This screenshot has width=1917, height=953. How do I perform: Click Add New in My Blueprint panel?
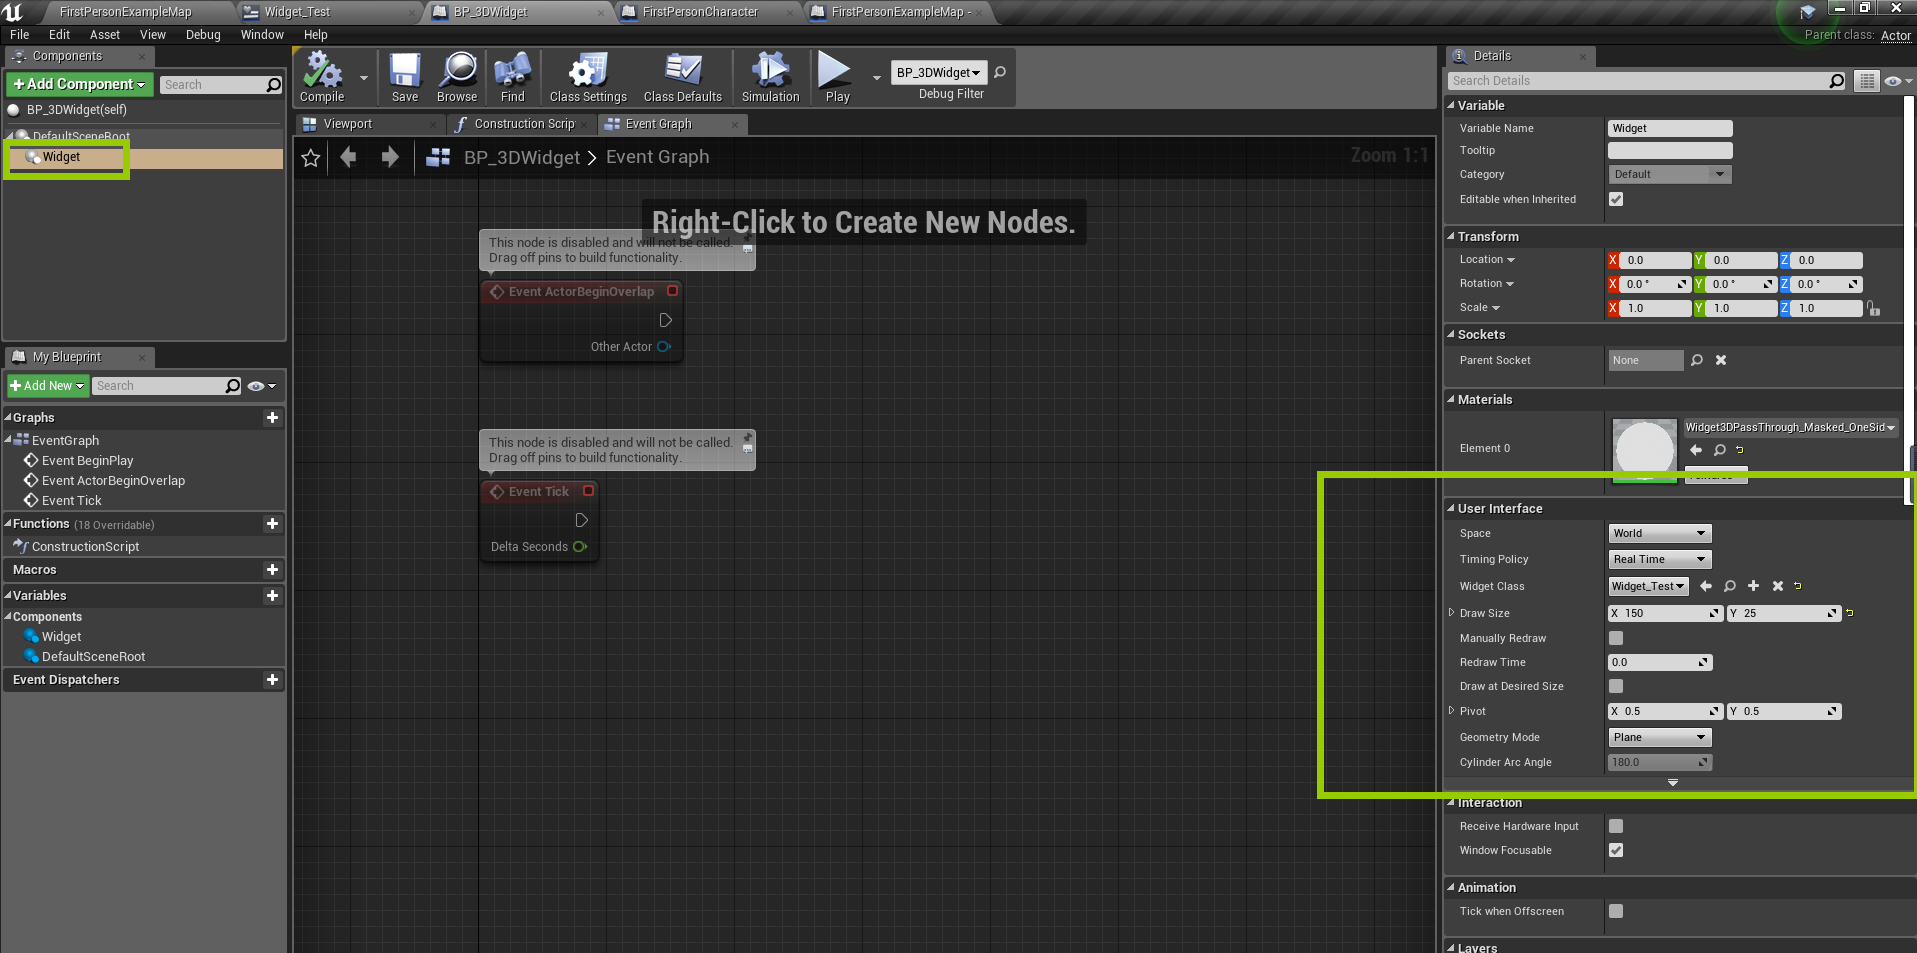tap(46, 385)
